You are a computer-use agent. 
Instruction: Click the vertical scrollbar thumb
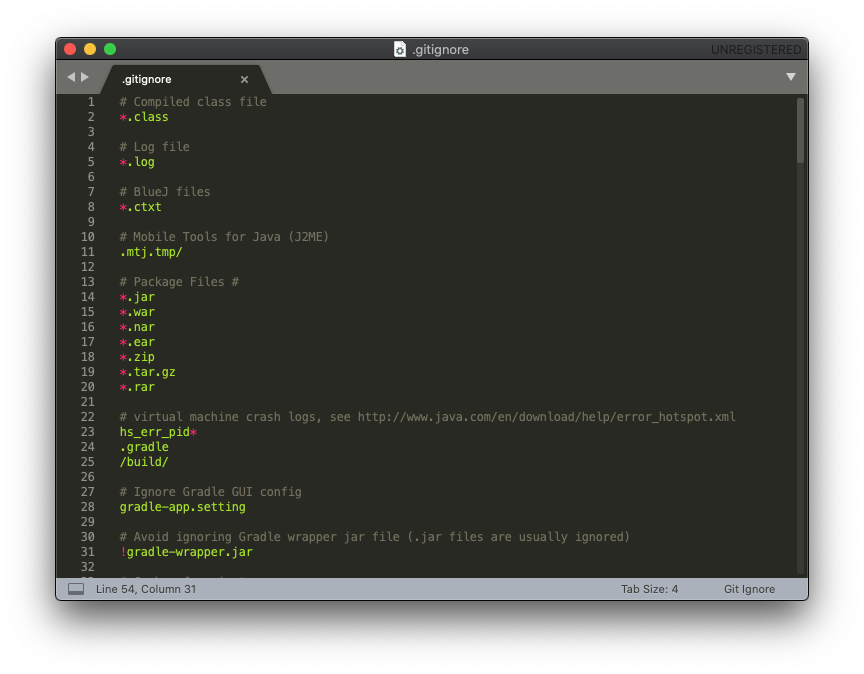(800, 131)
